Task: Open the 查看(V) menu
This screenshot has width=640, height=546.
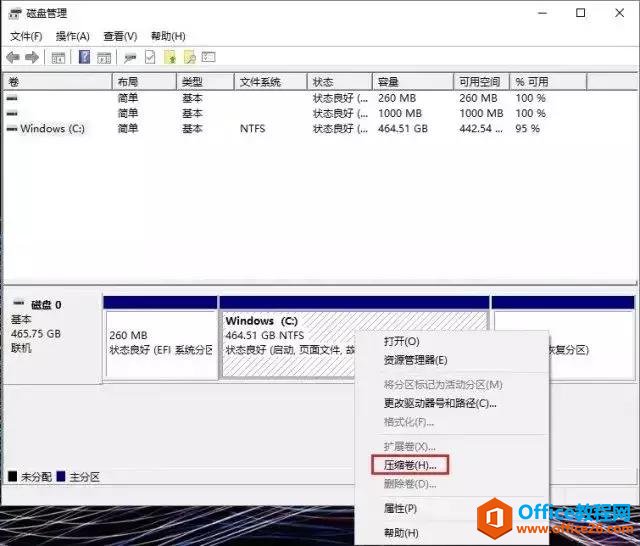Action: tap(120, 36)
